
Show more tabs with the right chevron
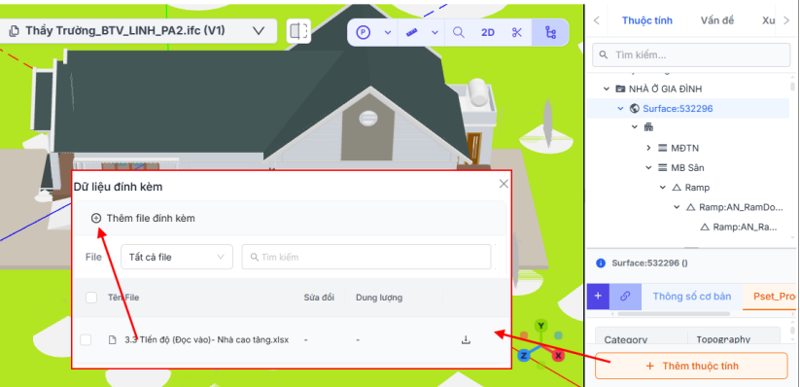(x=786, y=20)
